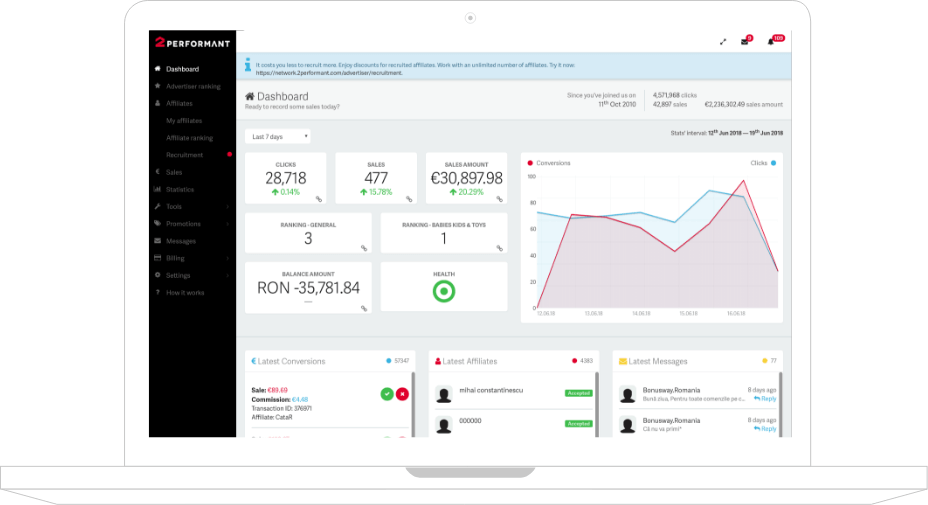Open the Last 7 days dropdown

point(277,136)
